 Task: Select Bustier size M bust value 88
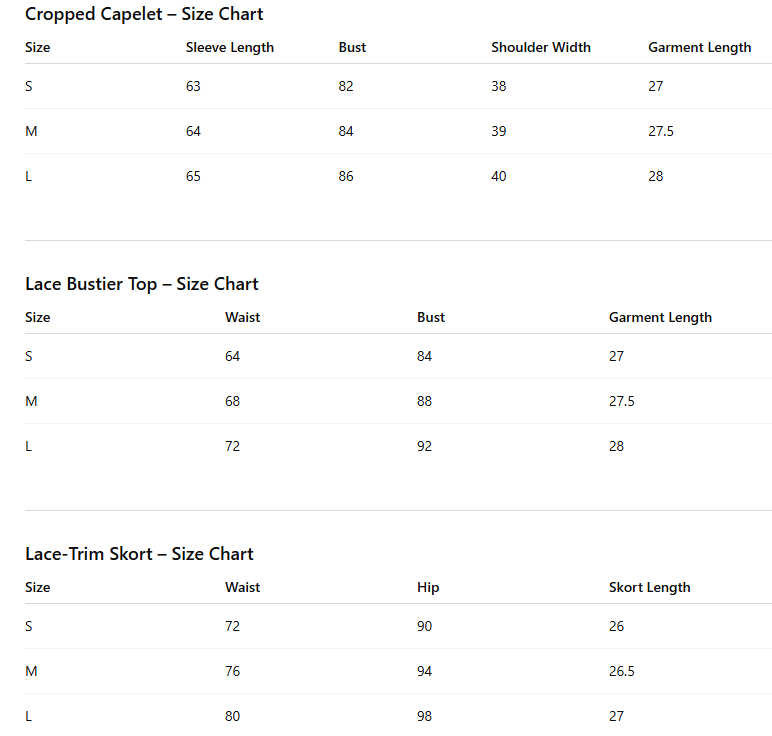click(424, 401)
